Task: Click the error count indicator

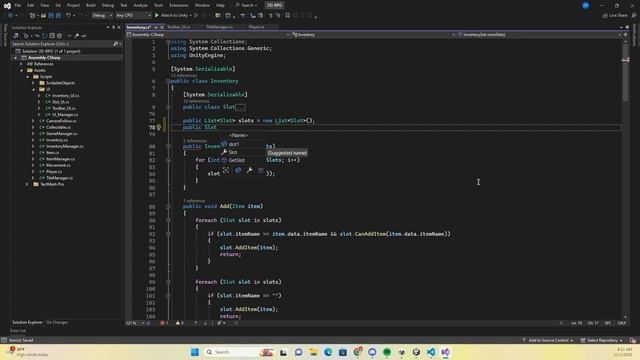Action: pos(164,323)
